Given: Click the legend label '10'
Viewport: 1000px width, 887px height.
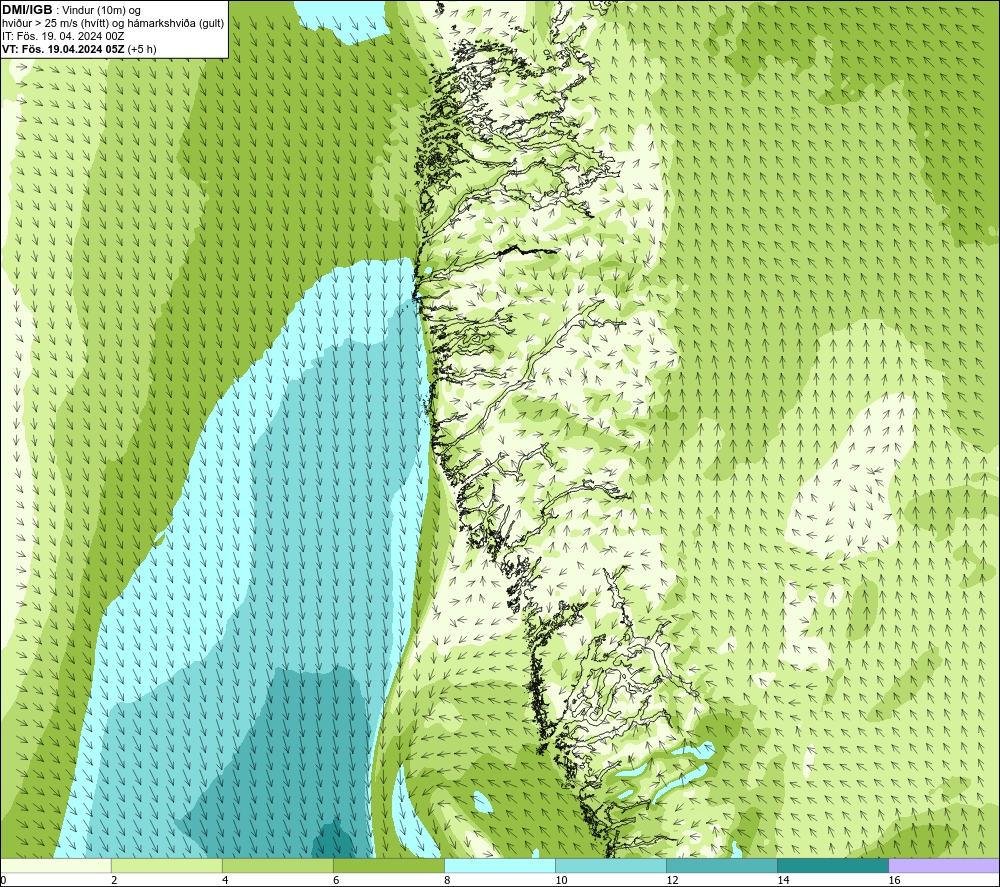Looking at the screenshot, I should tap(561, 881).
